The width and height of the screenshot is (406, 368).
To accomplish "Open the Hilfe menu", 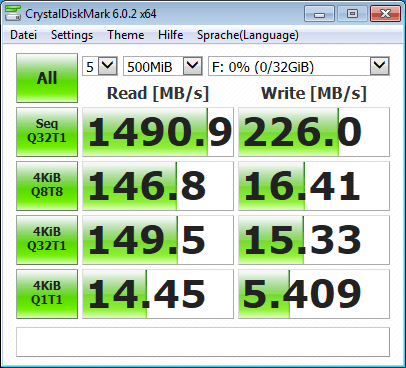I will point(170,35).
